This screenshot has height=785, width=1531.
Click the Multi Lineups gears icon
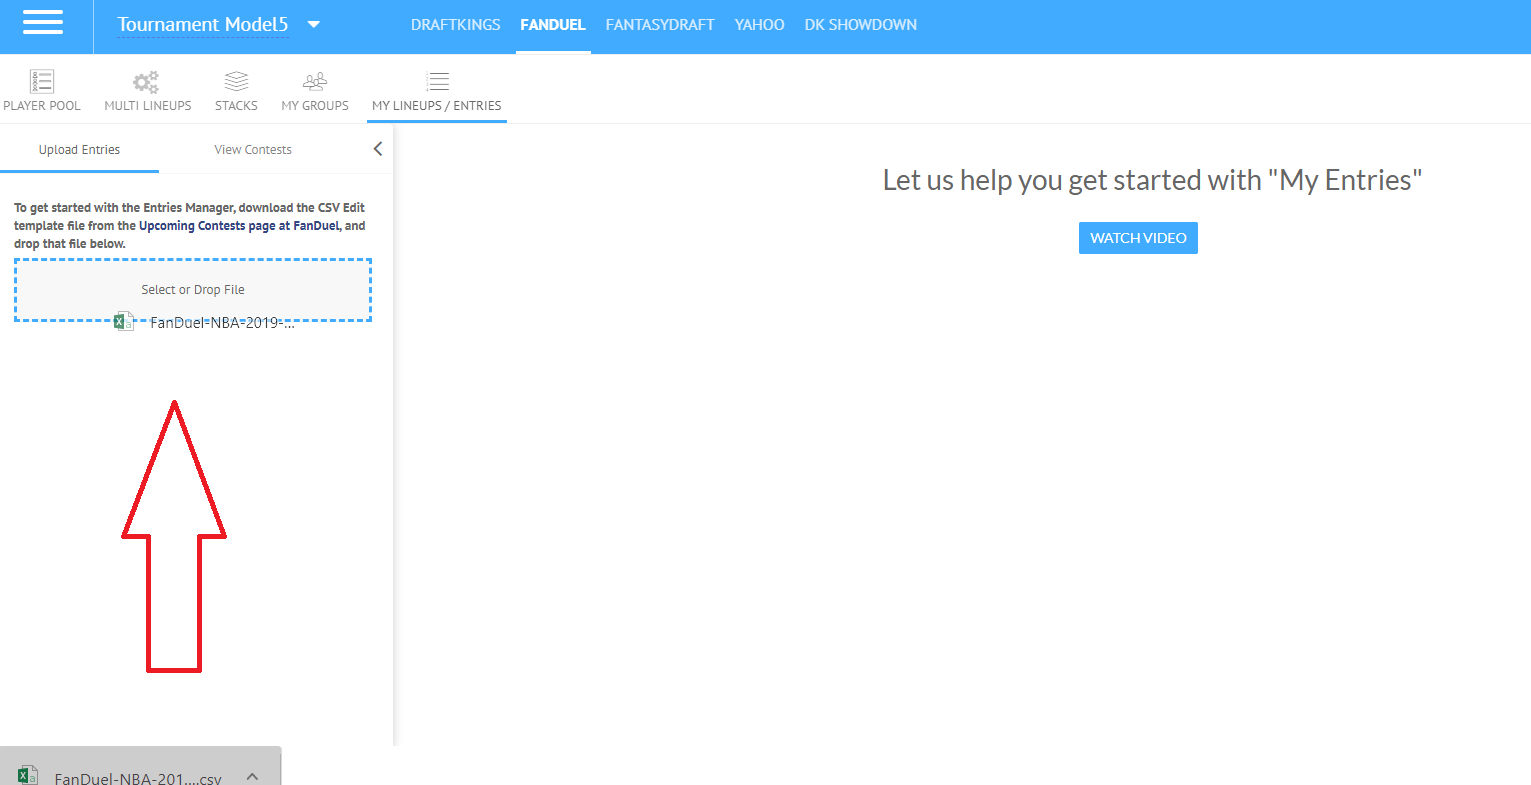coord(146,82)
